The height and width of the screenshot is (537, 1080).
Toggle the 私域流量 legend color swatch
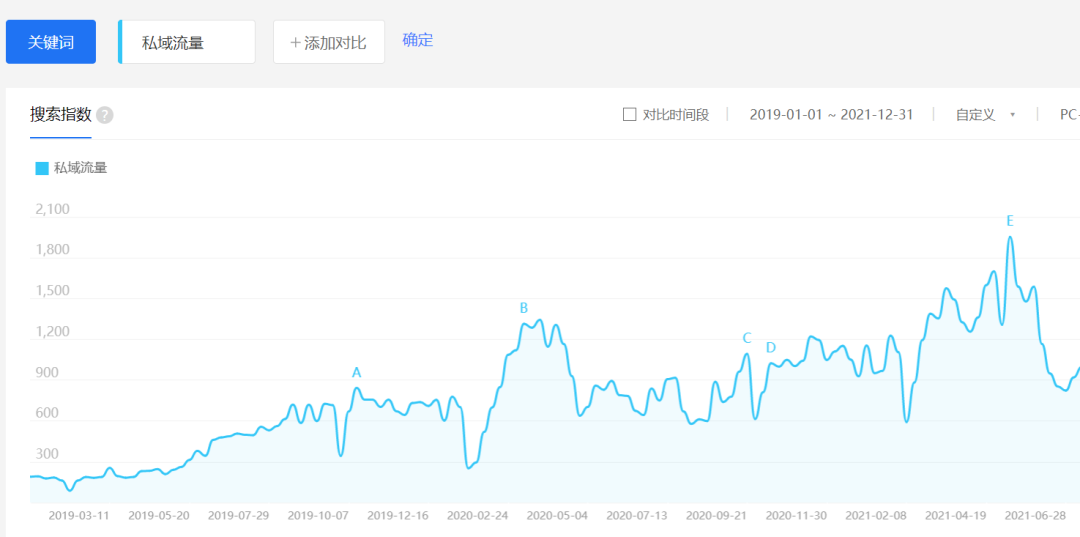coord(42,168)
